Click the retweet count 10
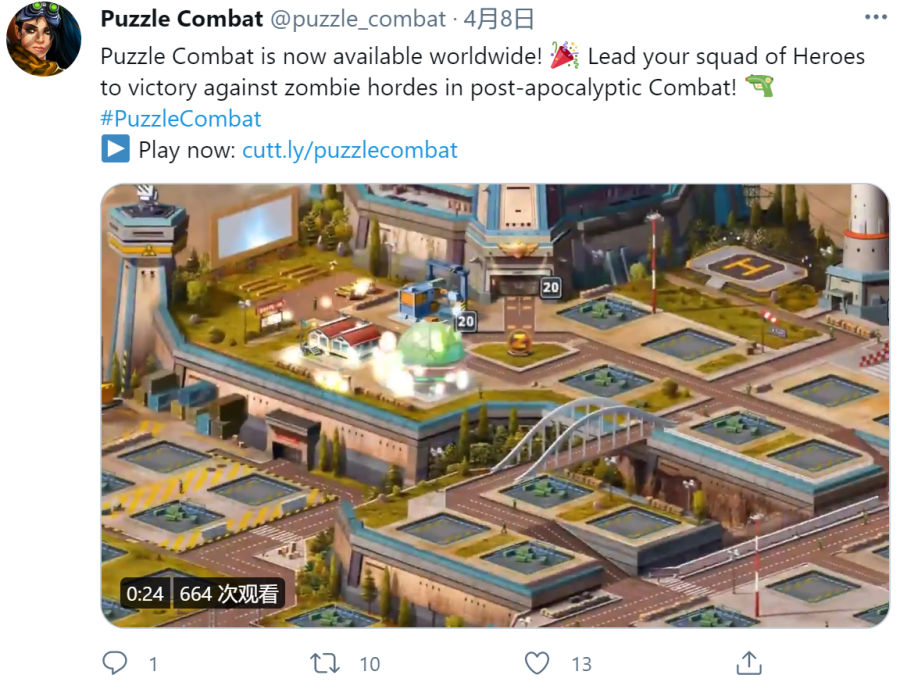 click(370, 664)
